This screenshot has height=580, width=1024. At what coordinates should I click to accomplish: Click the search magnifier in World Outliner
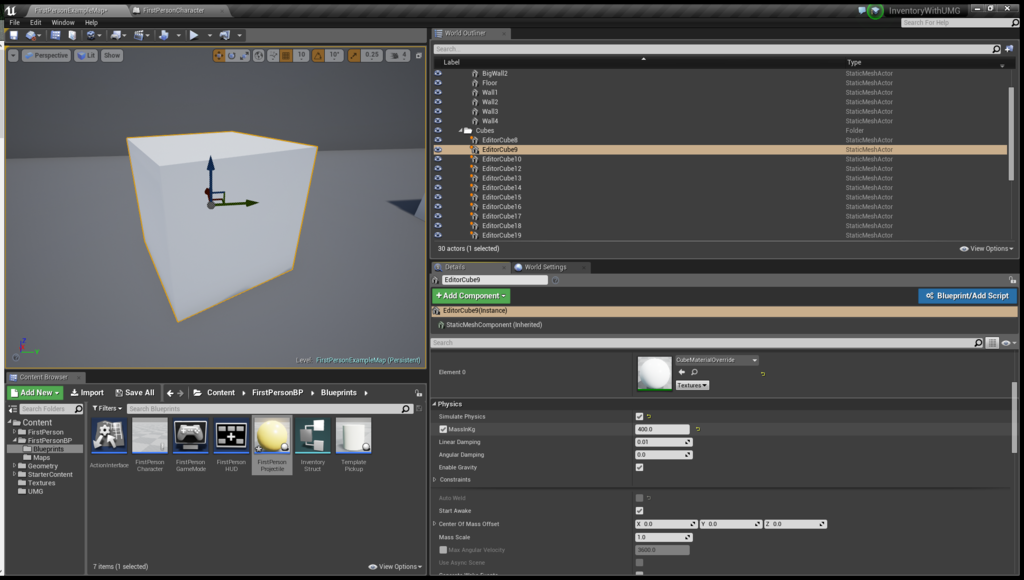pyautogui.click(x=996, y=49)
